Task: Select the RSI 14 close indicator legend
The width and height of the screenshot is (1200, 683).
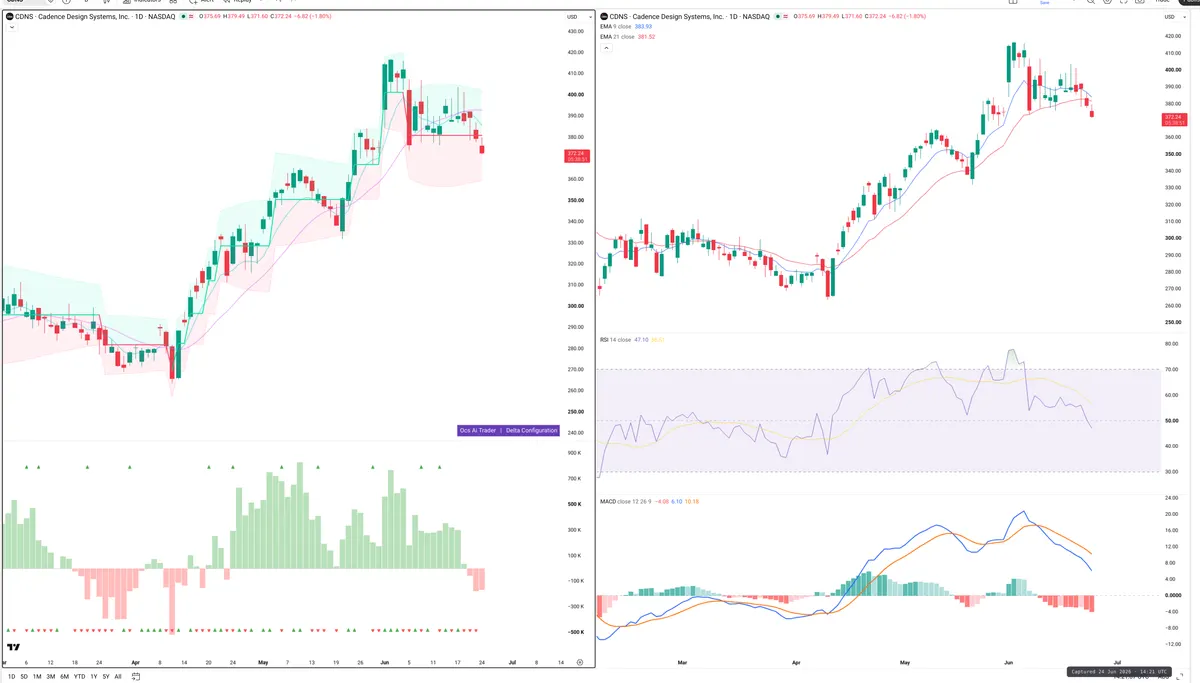Action: pyautogui.click(x=616, y=340)
